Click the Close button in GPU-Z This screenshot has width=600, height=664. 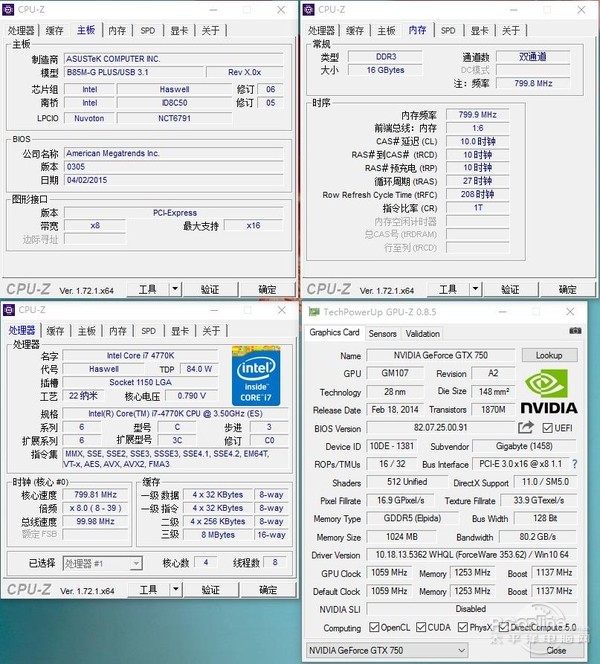click(x=556, y=650)
